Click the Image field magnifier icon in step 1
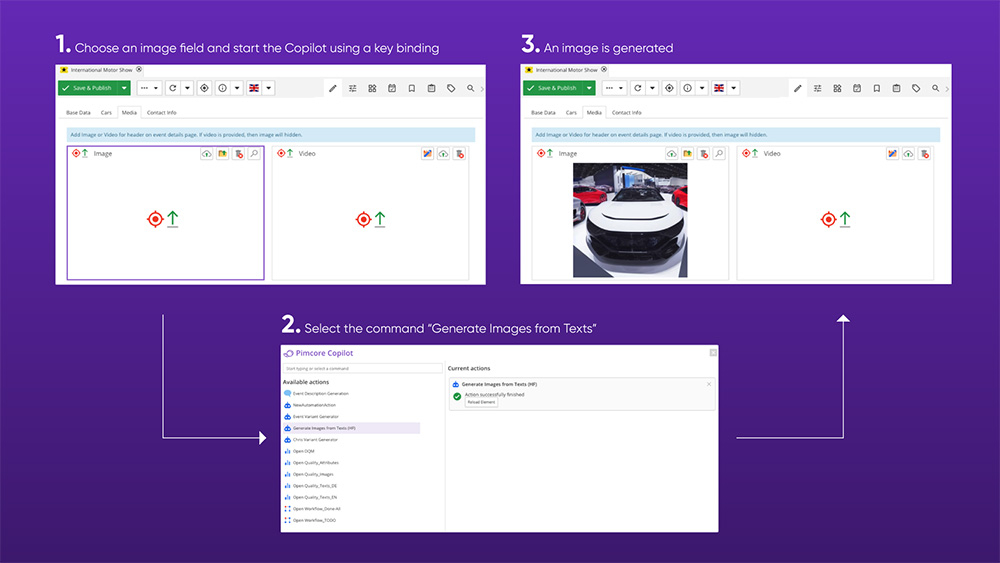This screenshot has height=563, width=1000. [x=254, y=154]
